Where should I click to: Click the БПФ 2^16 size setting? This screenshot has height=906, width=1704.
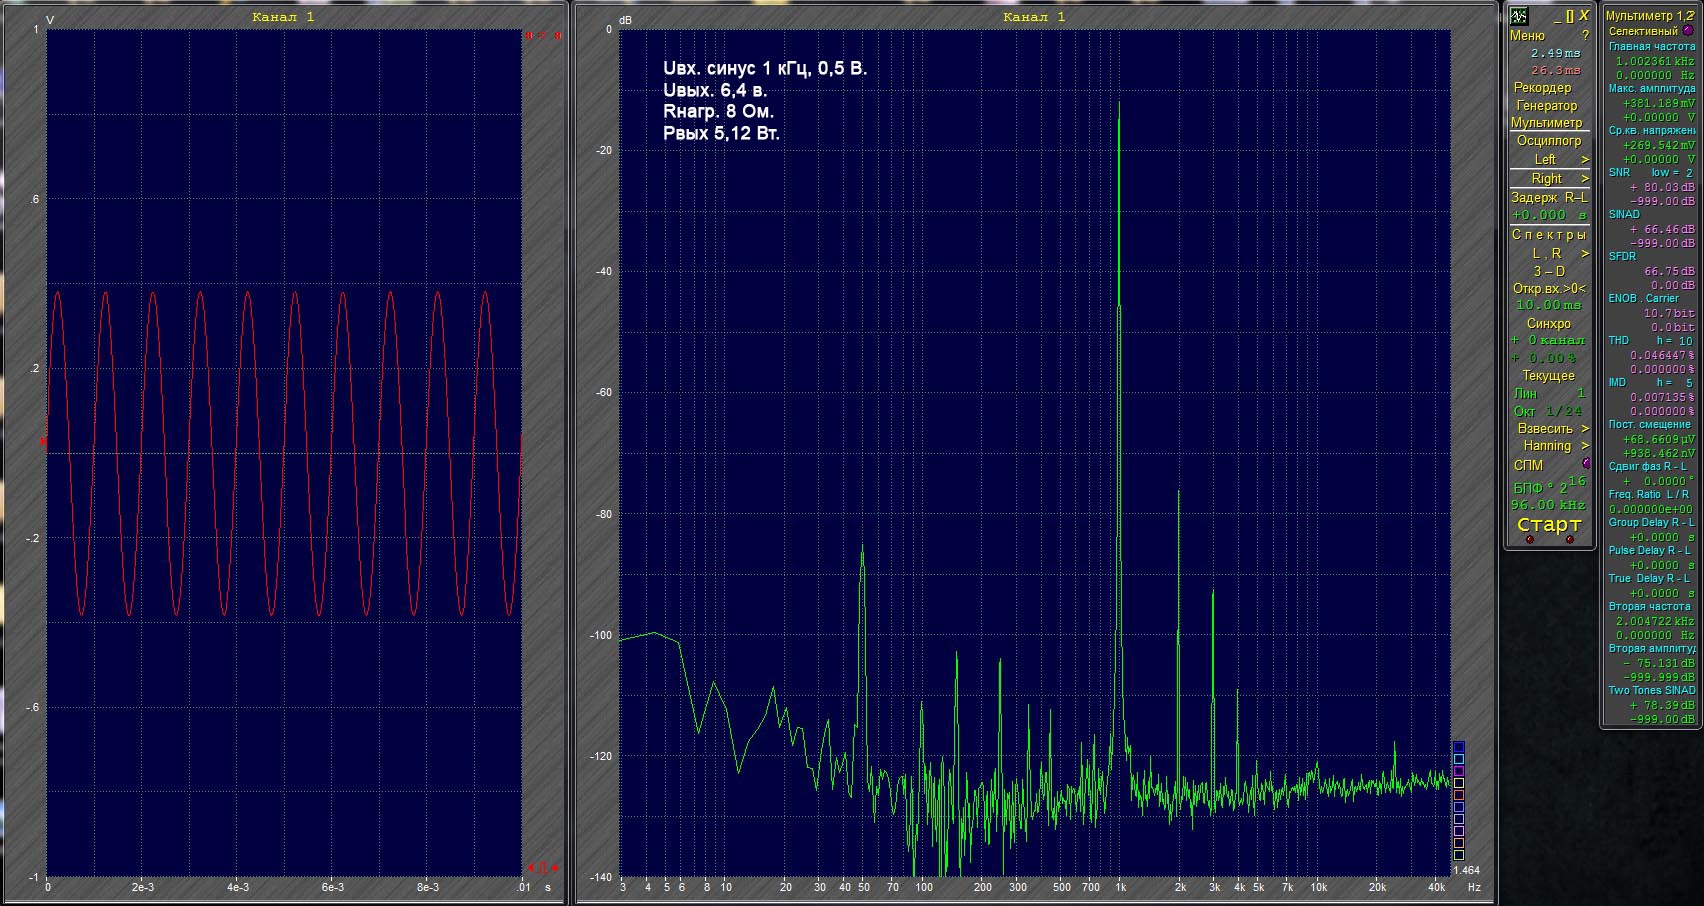coord(1549,485)
